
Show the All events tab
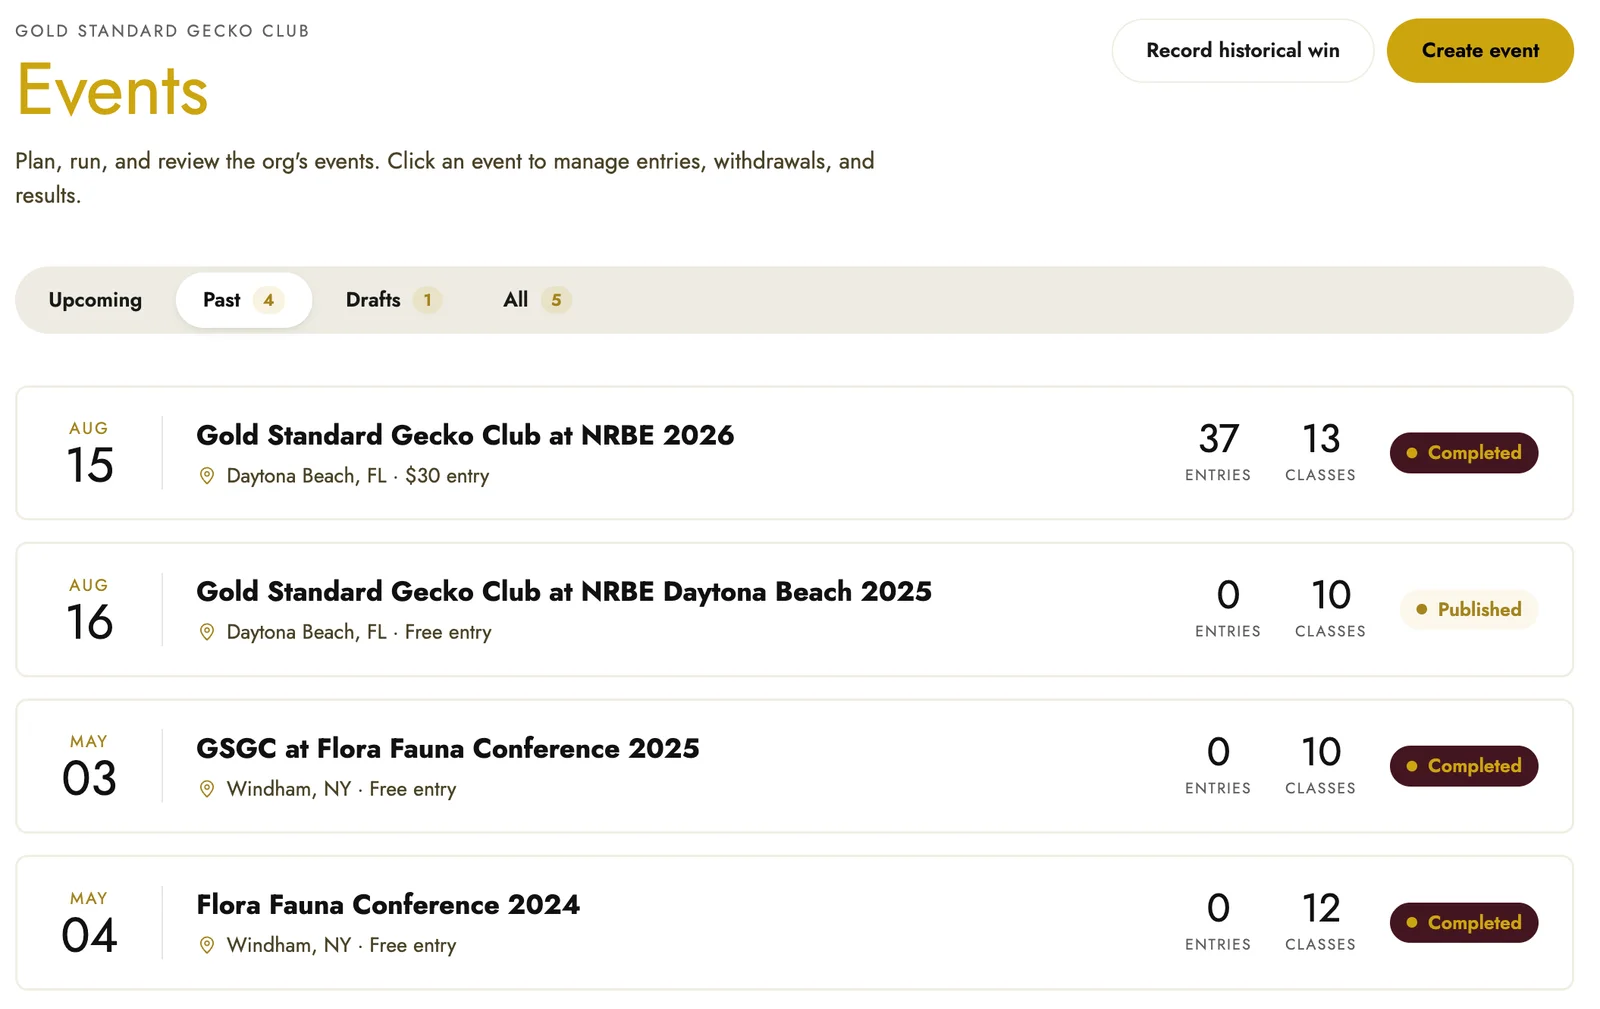[x=537, y=300]
